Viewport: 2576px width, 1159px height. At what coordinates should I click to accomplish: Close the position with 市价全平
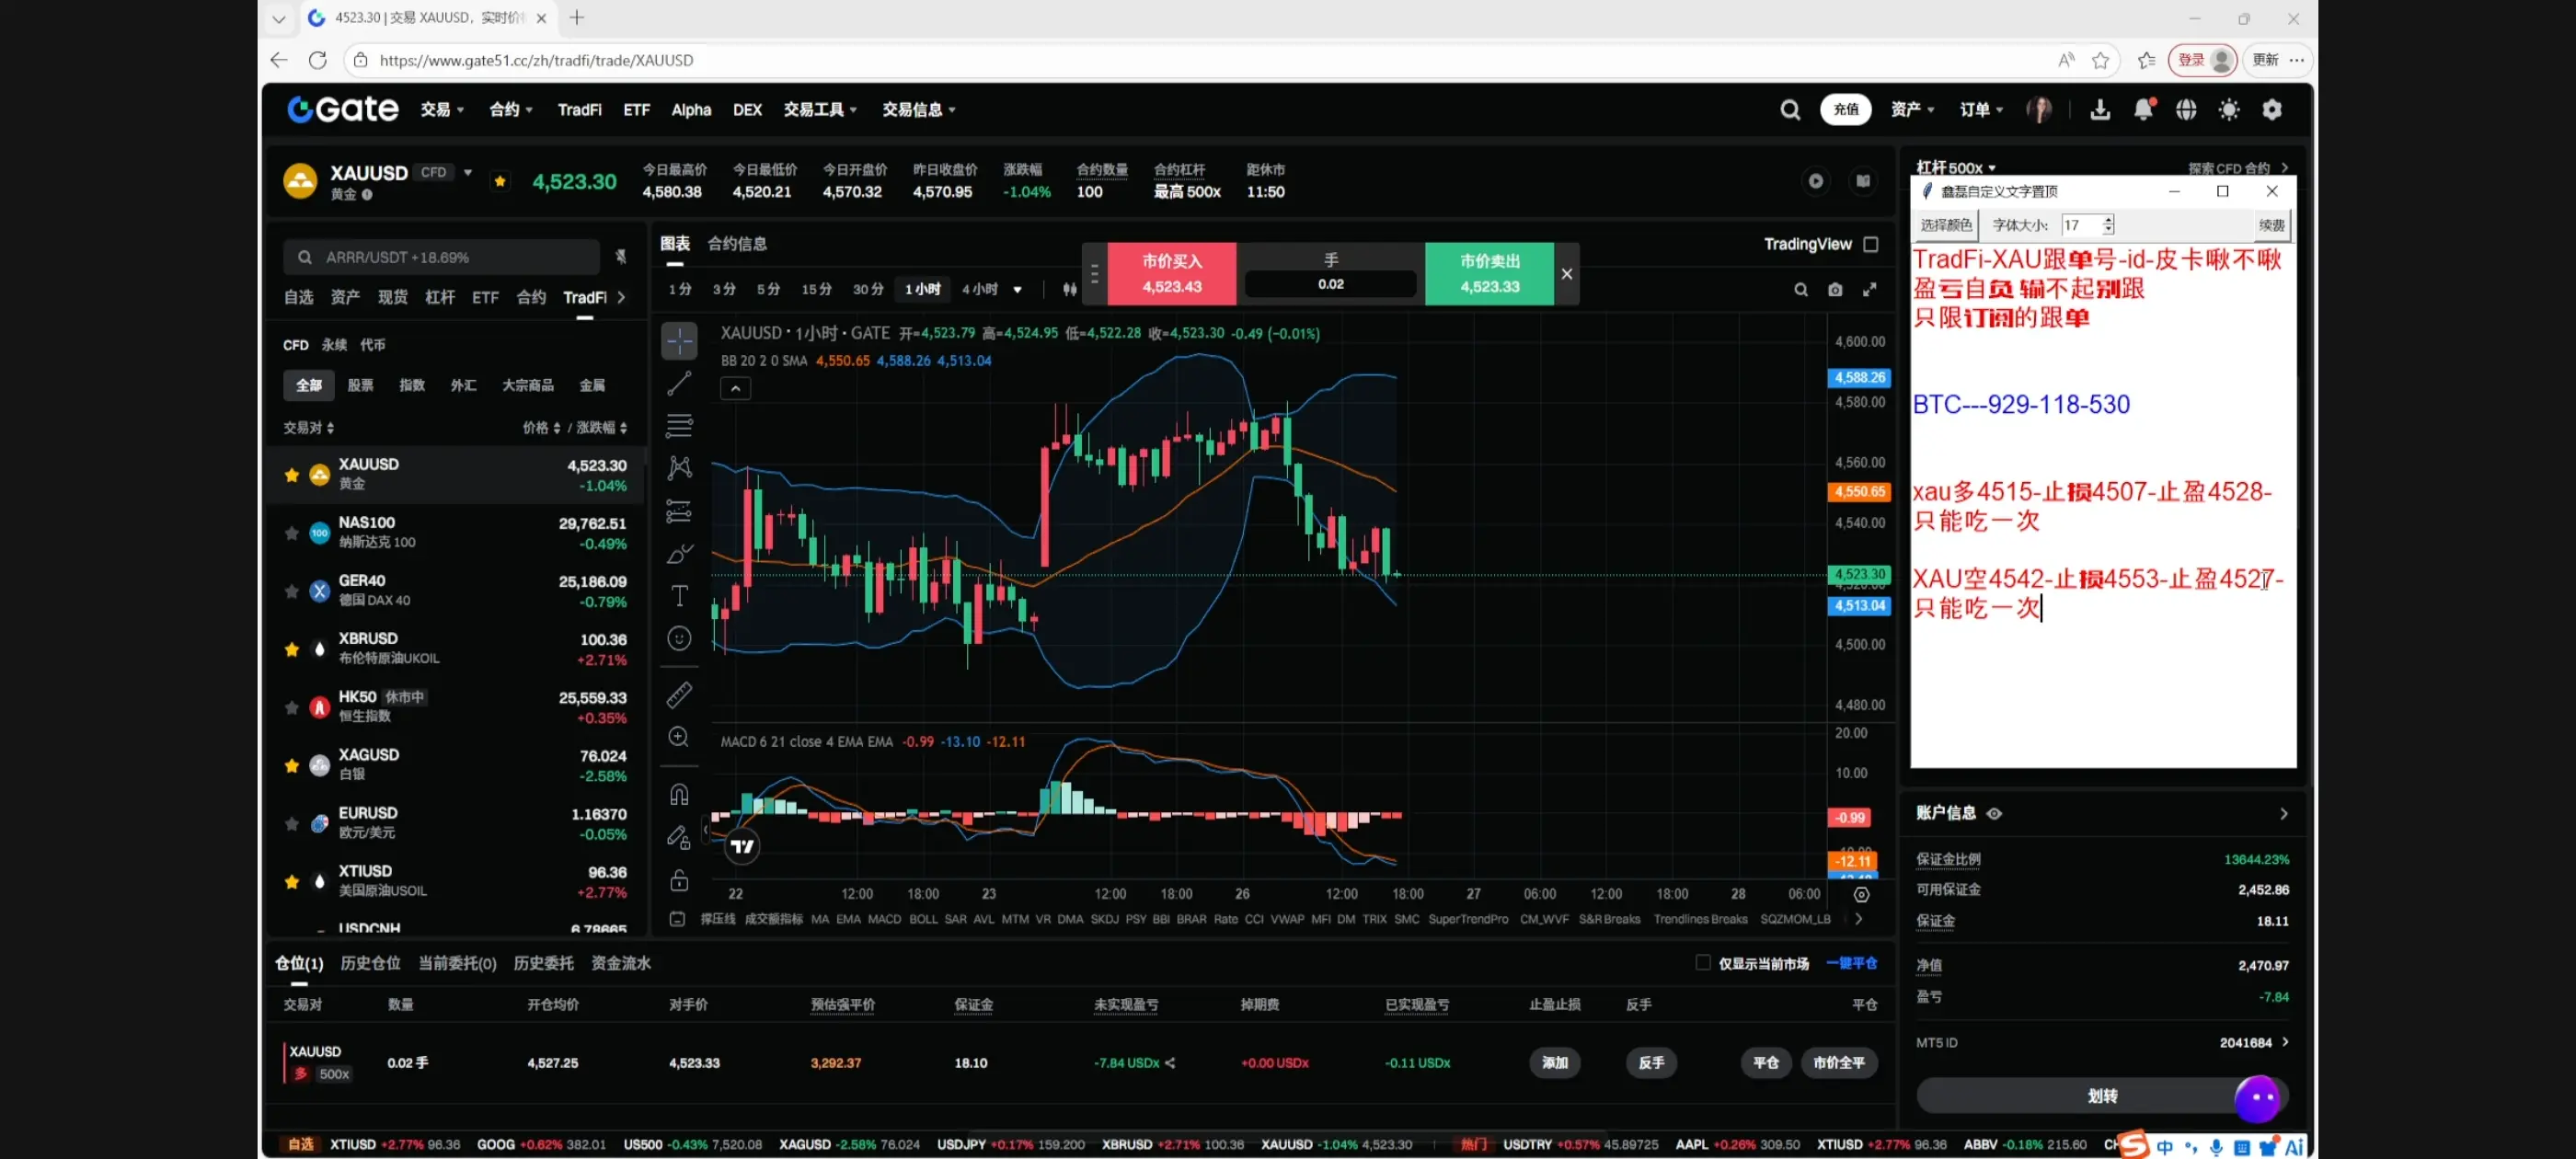(1839, 1063)
